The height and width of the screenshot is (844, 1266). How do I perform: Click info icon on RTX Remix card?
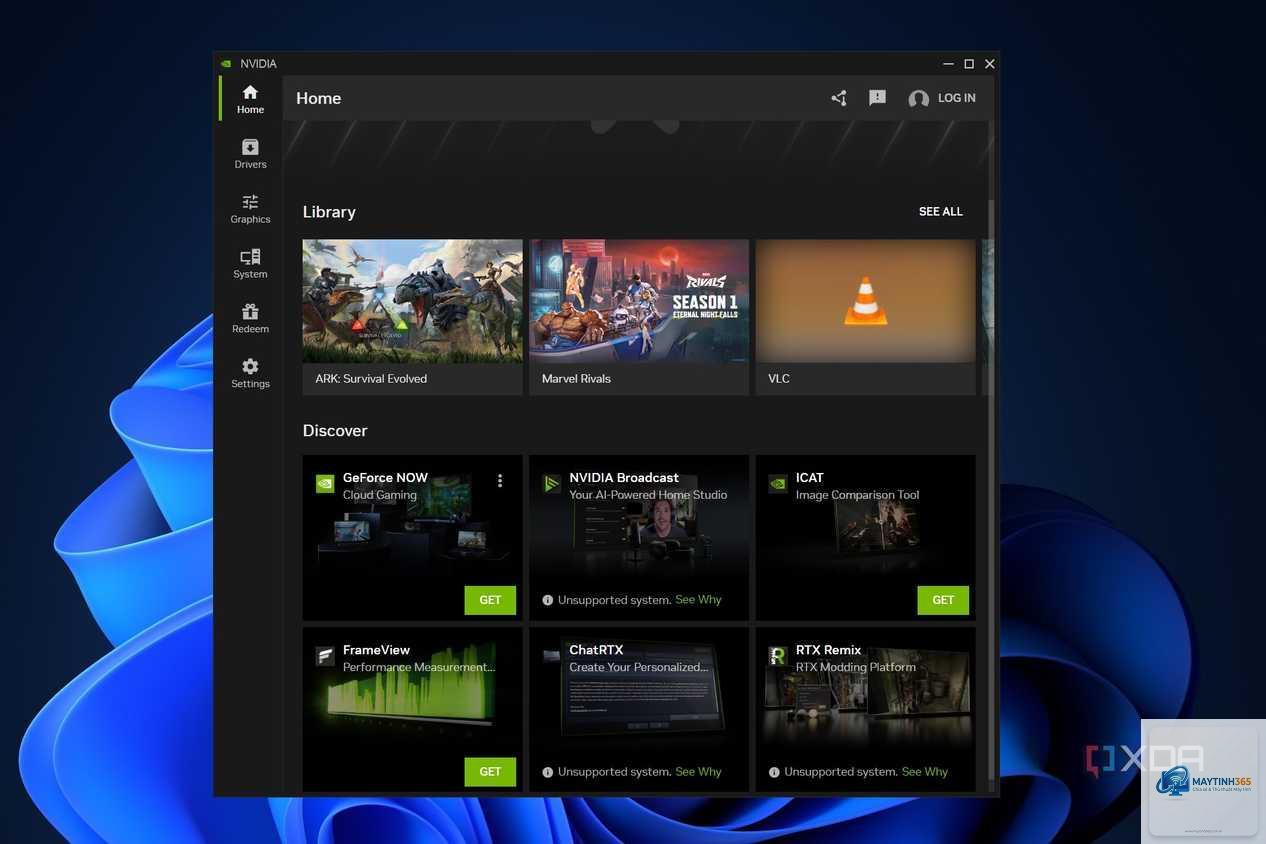click(774, 773)
